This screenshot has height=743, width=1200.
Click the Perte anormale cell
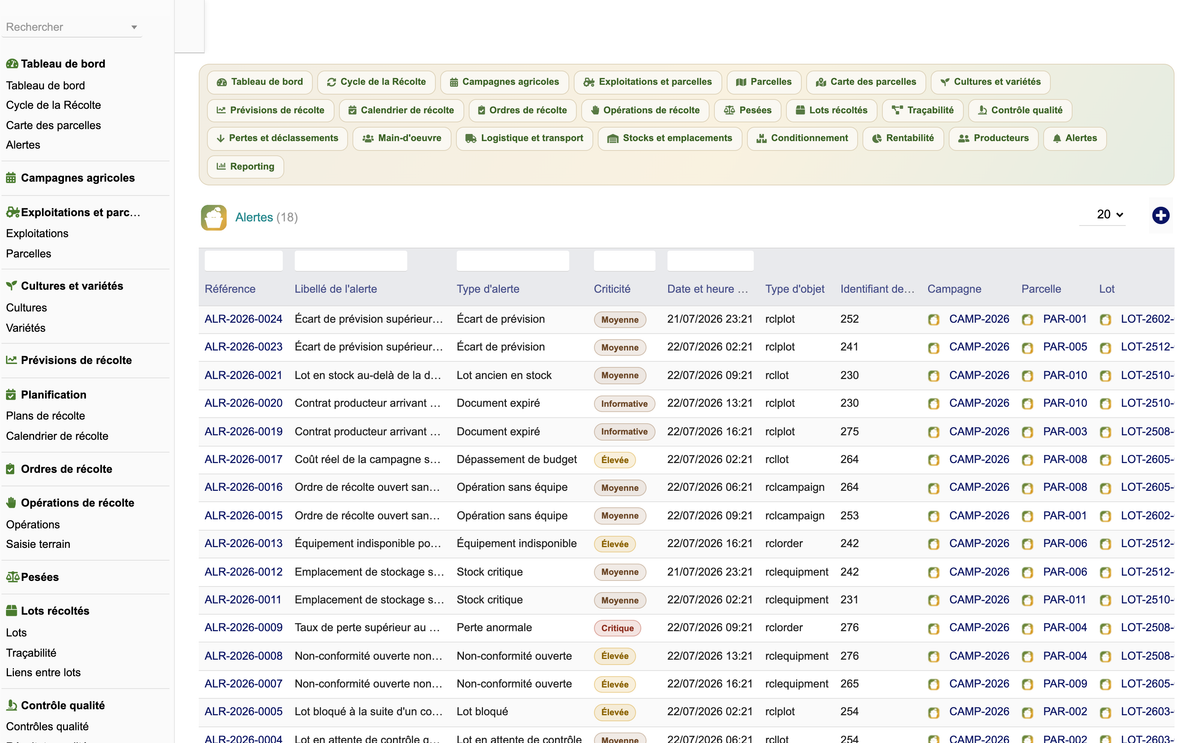click(494, 628)
